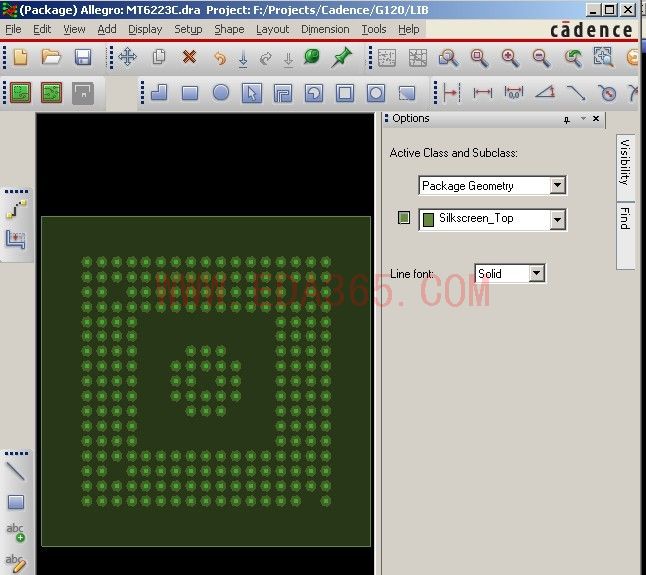Close the Options panel

pyautogui.click(x=596, y=119)
